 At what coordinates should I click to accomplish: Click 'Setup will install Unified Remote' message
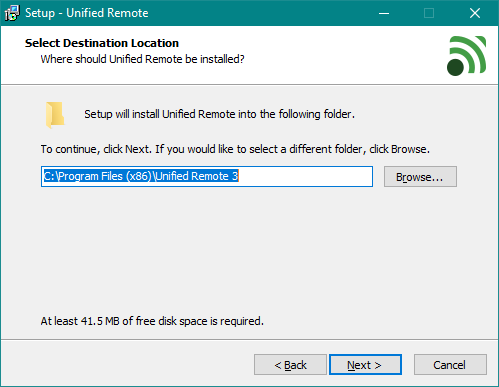pos(219,114)
